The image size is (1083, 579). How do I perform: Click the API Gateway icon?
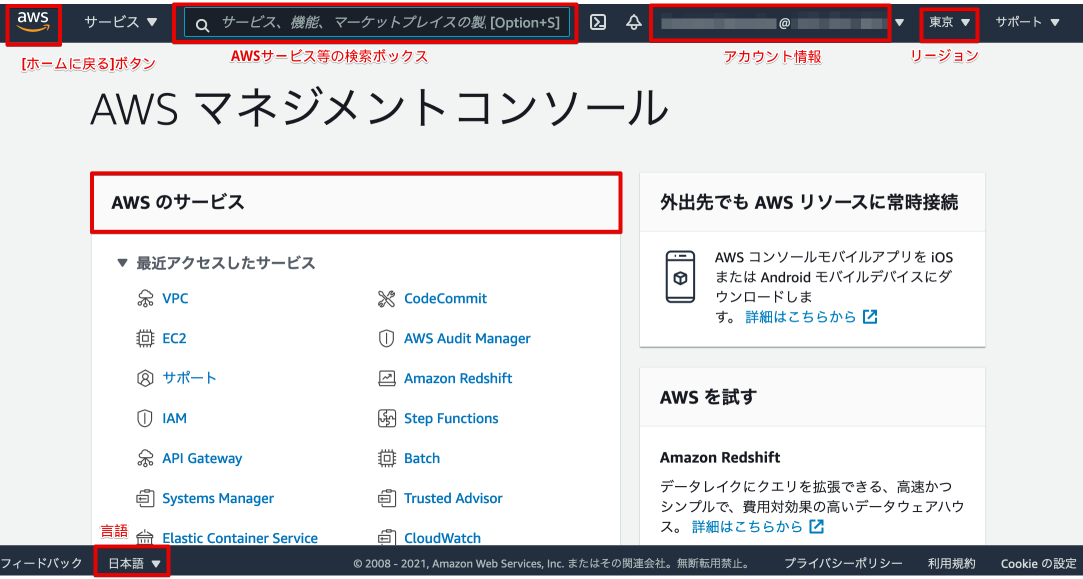click(x=145, y=458)
